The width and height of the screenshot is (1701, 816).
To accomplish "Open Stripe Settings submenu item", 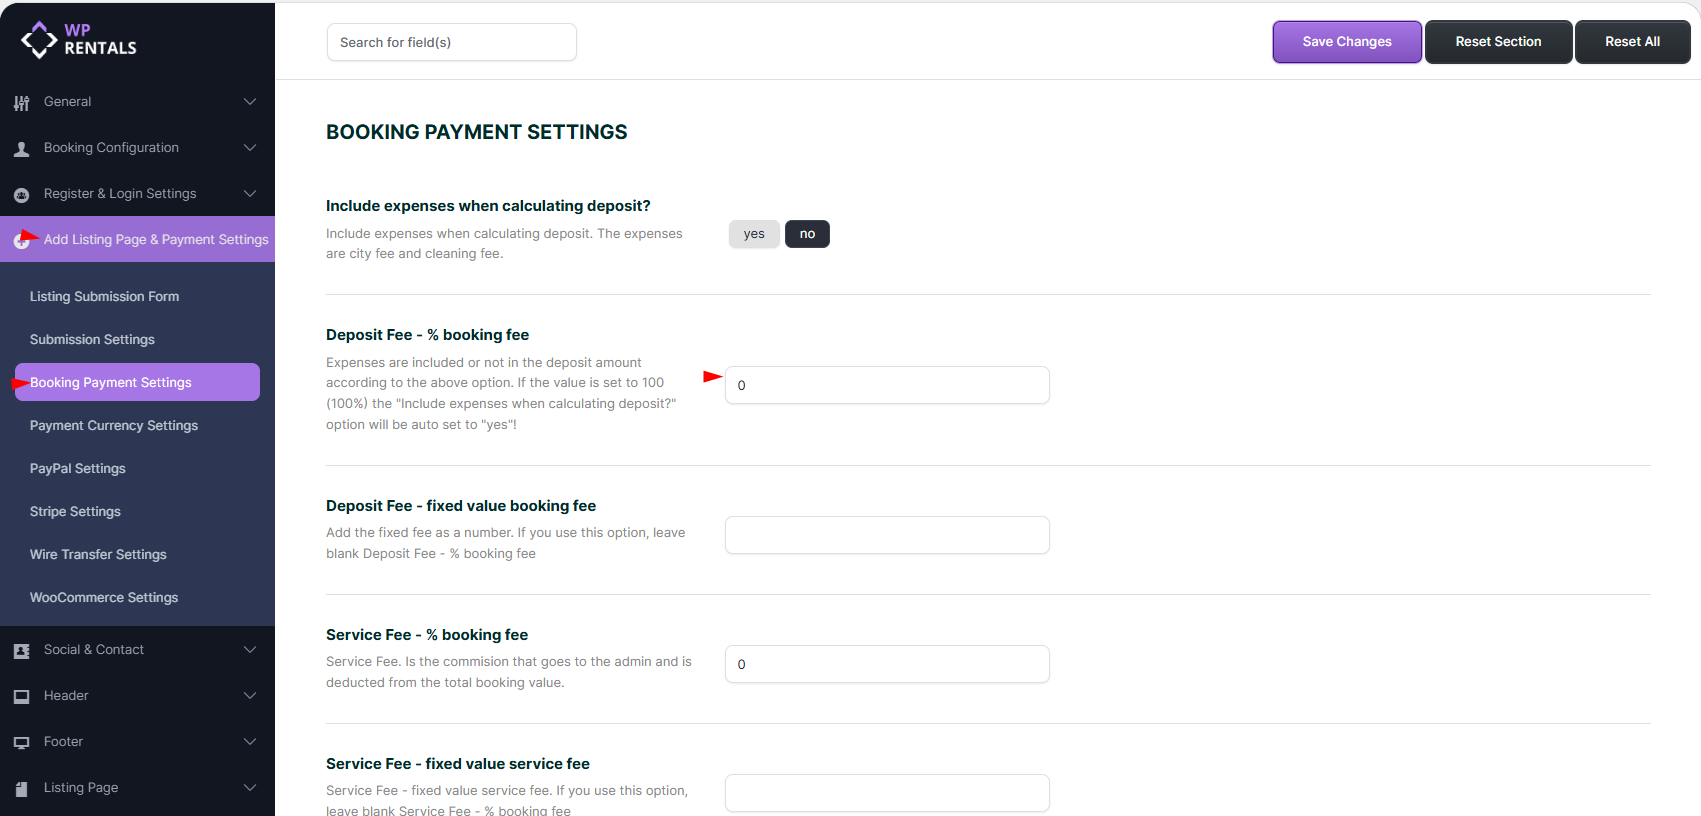I will click(75, 511).
